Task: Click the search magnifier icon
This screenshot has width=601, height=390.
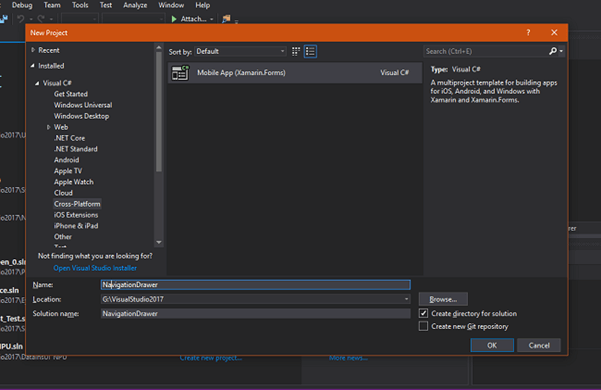Action: [553, 51]
